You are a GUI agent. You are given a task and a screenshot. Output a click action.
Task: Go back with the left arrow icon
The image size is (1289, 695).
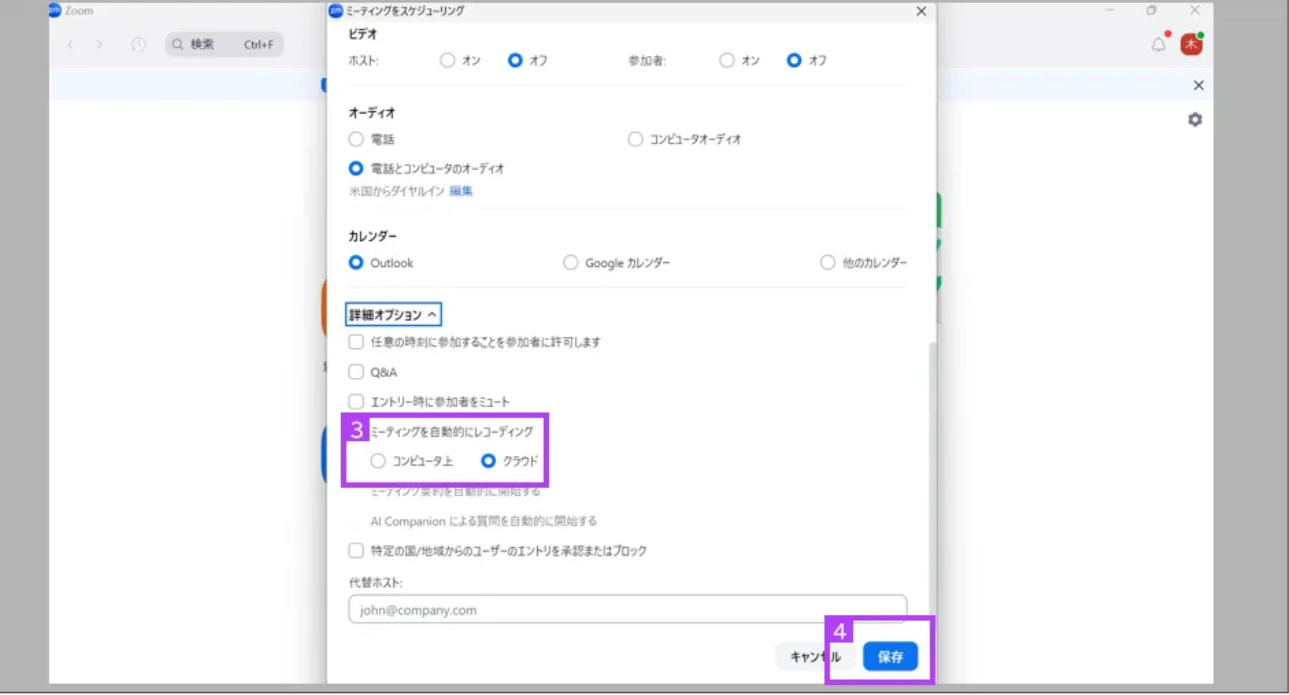pos(70,44)
